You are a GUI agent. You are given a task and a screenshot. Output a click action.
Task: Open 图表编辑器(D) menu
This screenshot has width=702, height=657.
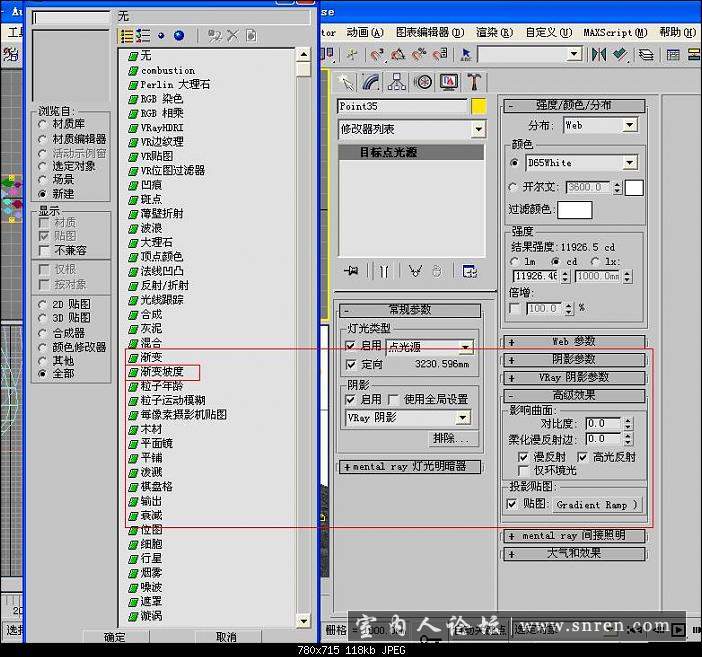click(x=430, y=33)
